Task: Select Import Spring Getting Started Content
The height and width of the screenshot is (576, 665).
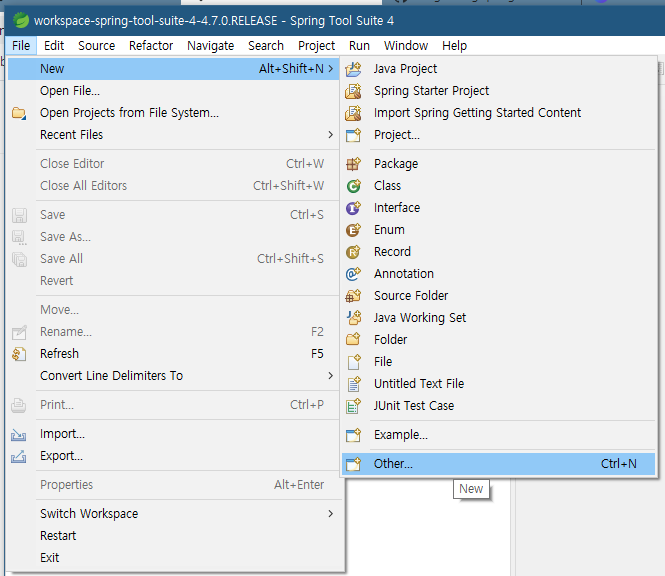Action: [498, 113]
